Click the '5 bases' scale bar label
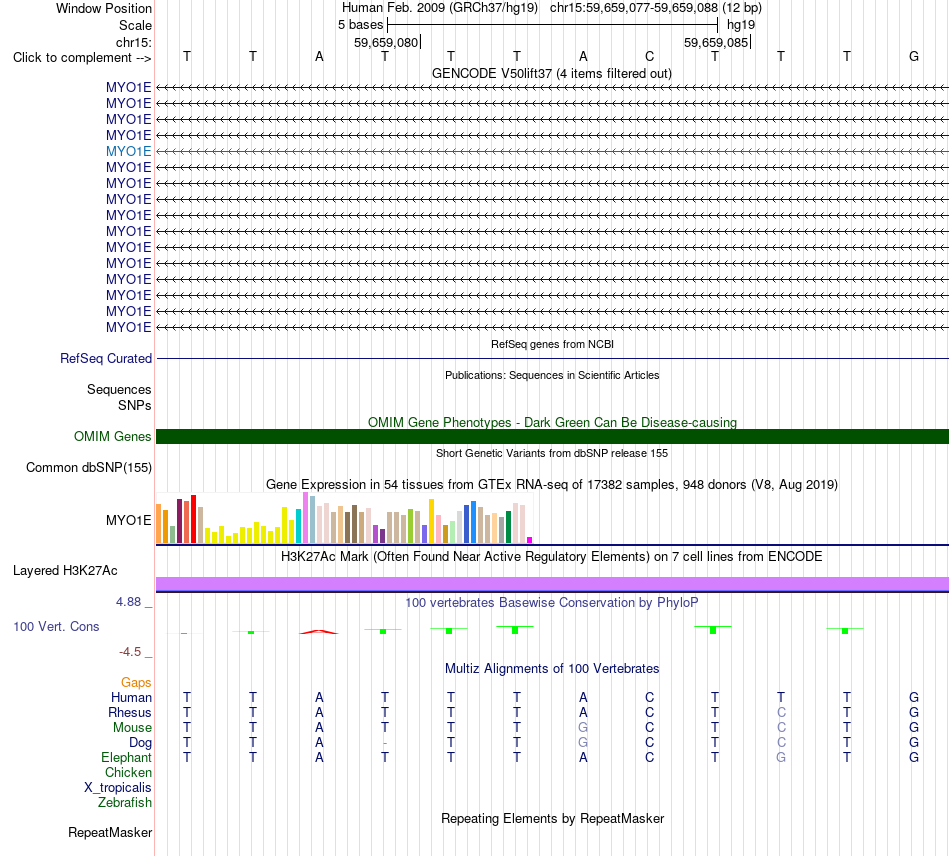This screenshot has height=856, width=950. coord(360,25)
